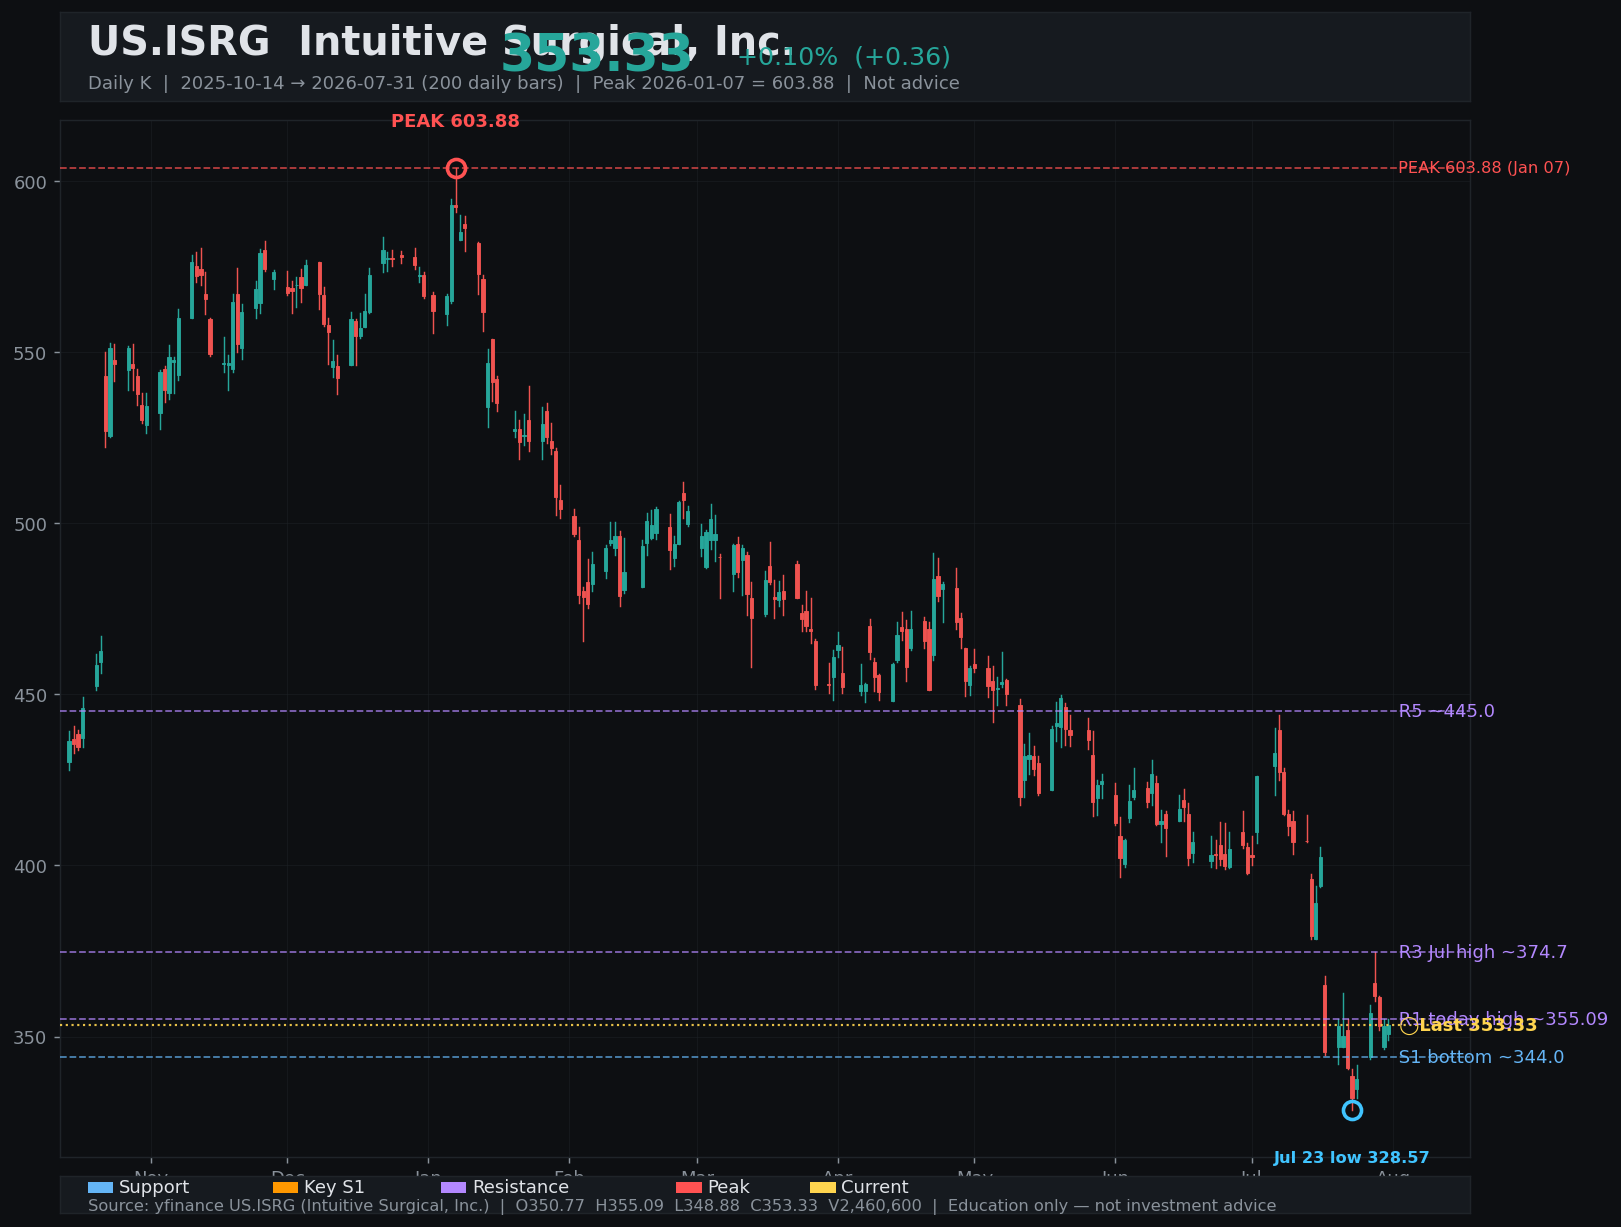Click the 'C353.33' close value in footer
The image size is (1621, 1227).
click(784, 1206)
